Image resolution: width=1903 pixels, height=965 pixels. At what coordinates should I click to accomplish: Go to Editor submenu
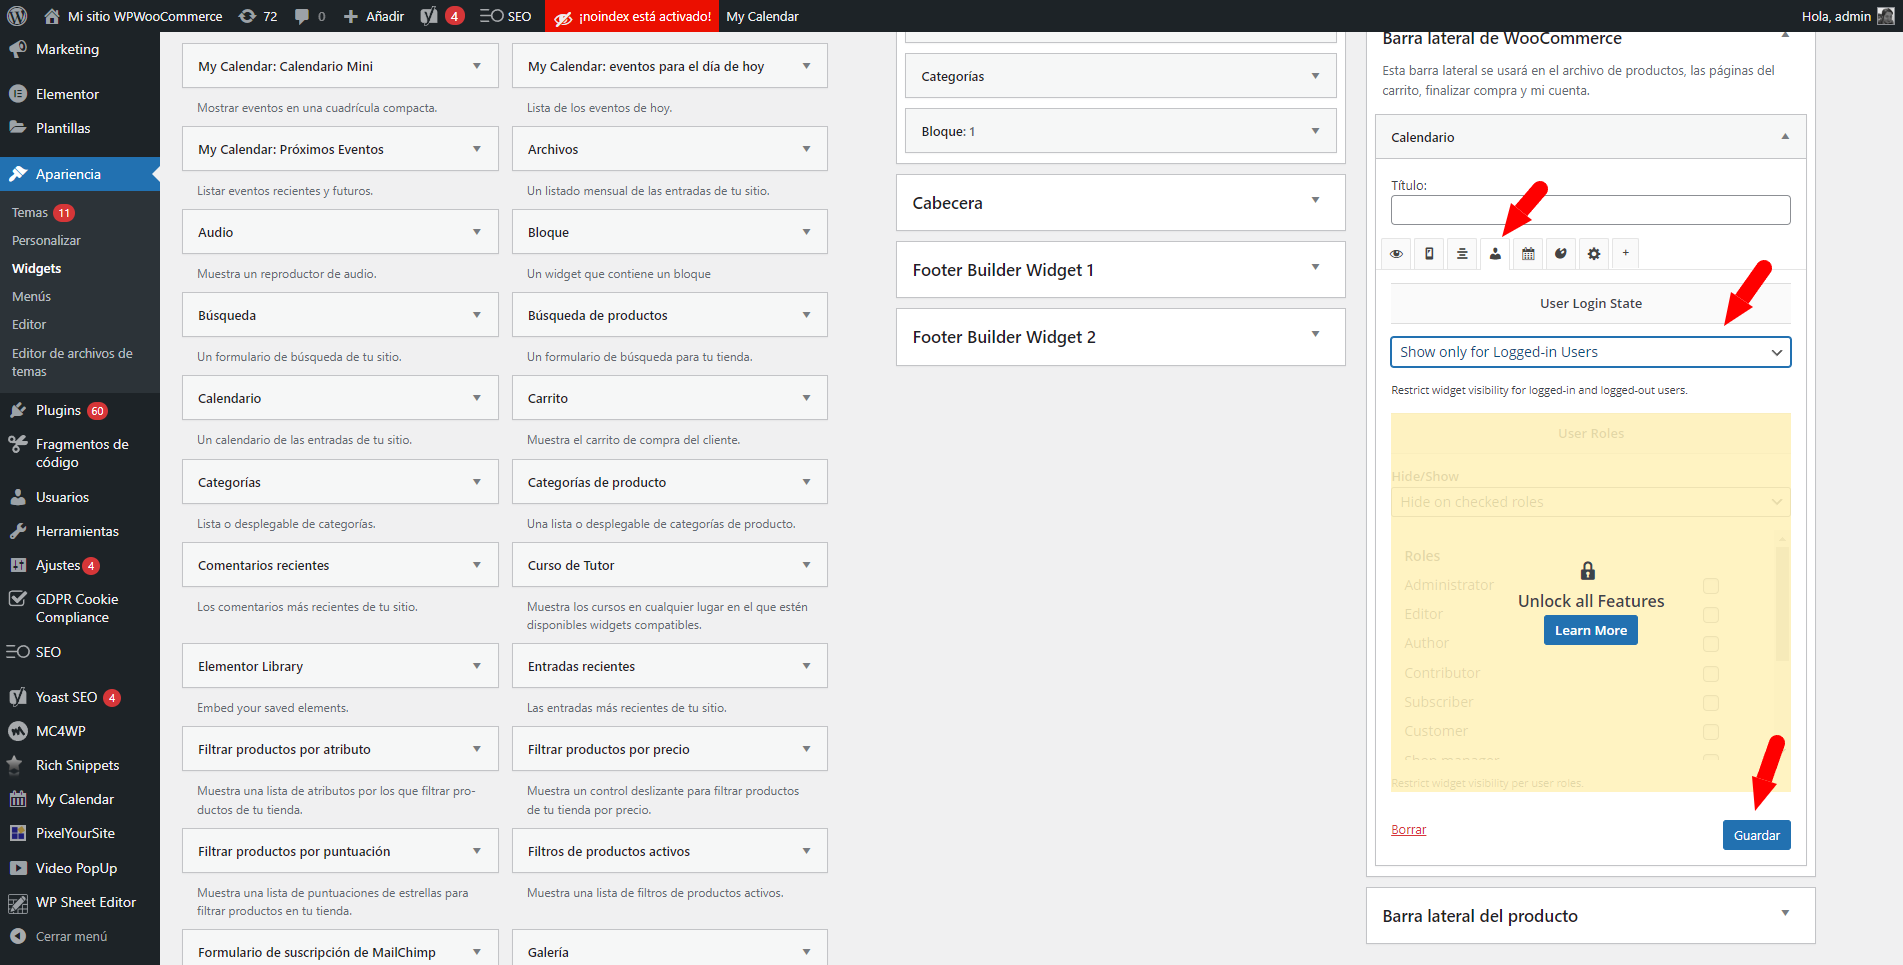coord(29,325)
